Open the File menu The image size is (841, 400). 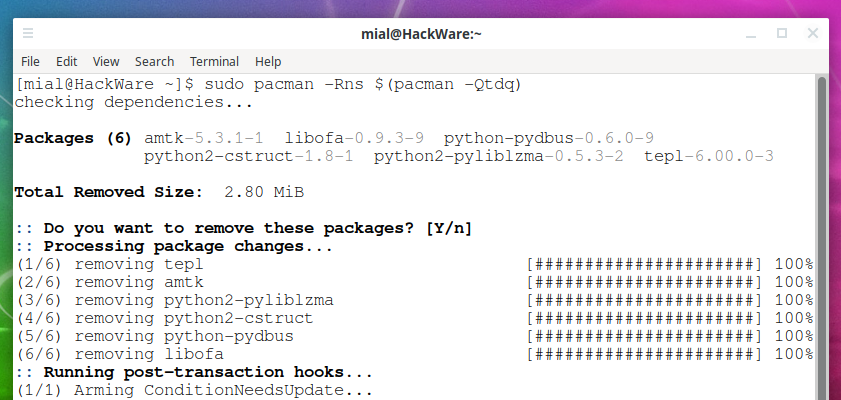(30, 62)
